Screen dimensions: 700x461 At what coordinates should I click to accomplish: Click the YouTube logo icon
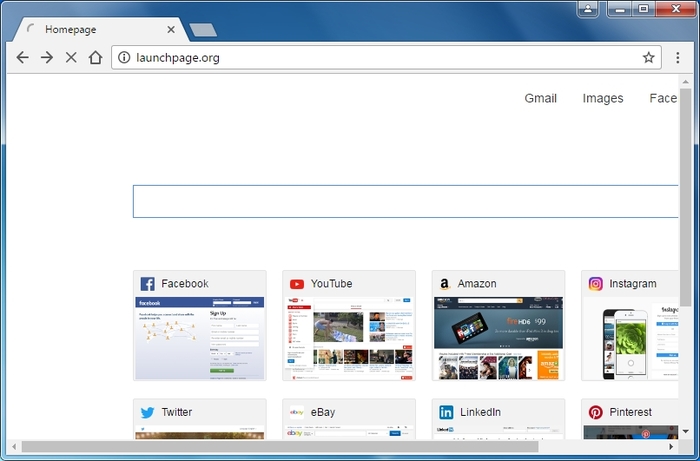point(296,284)
